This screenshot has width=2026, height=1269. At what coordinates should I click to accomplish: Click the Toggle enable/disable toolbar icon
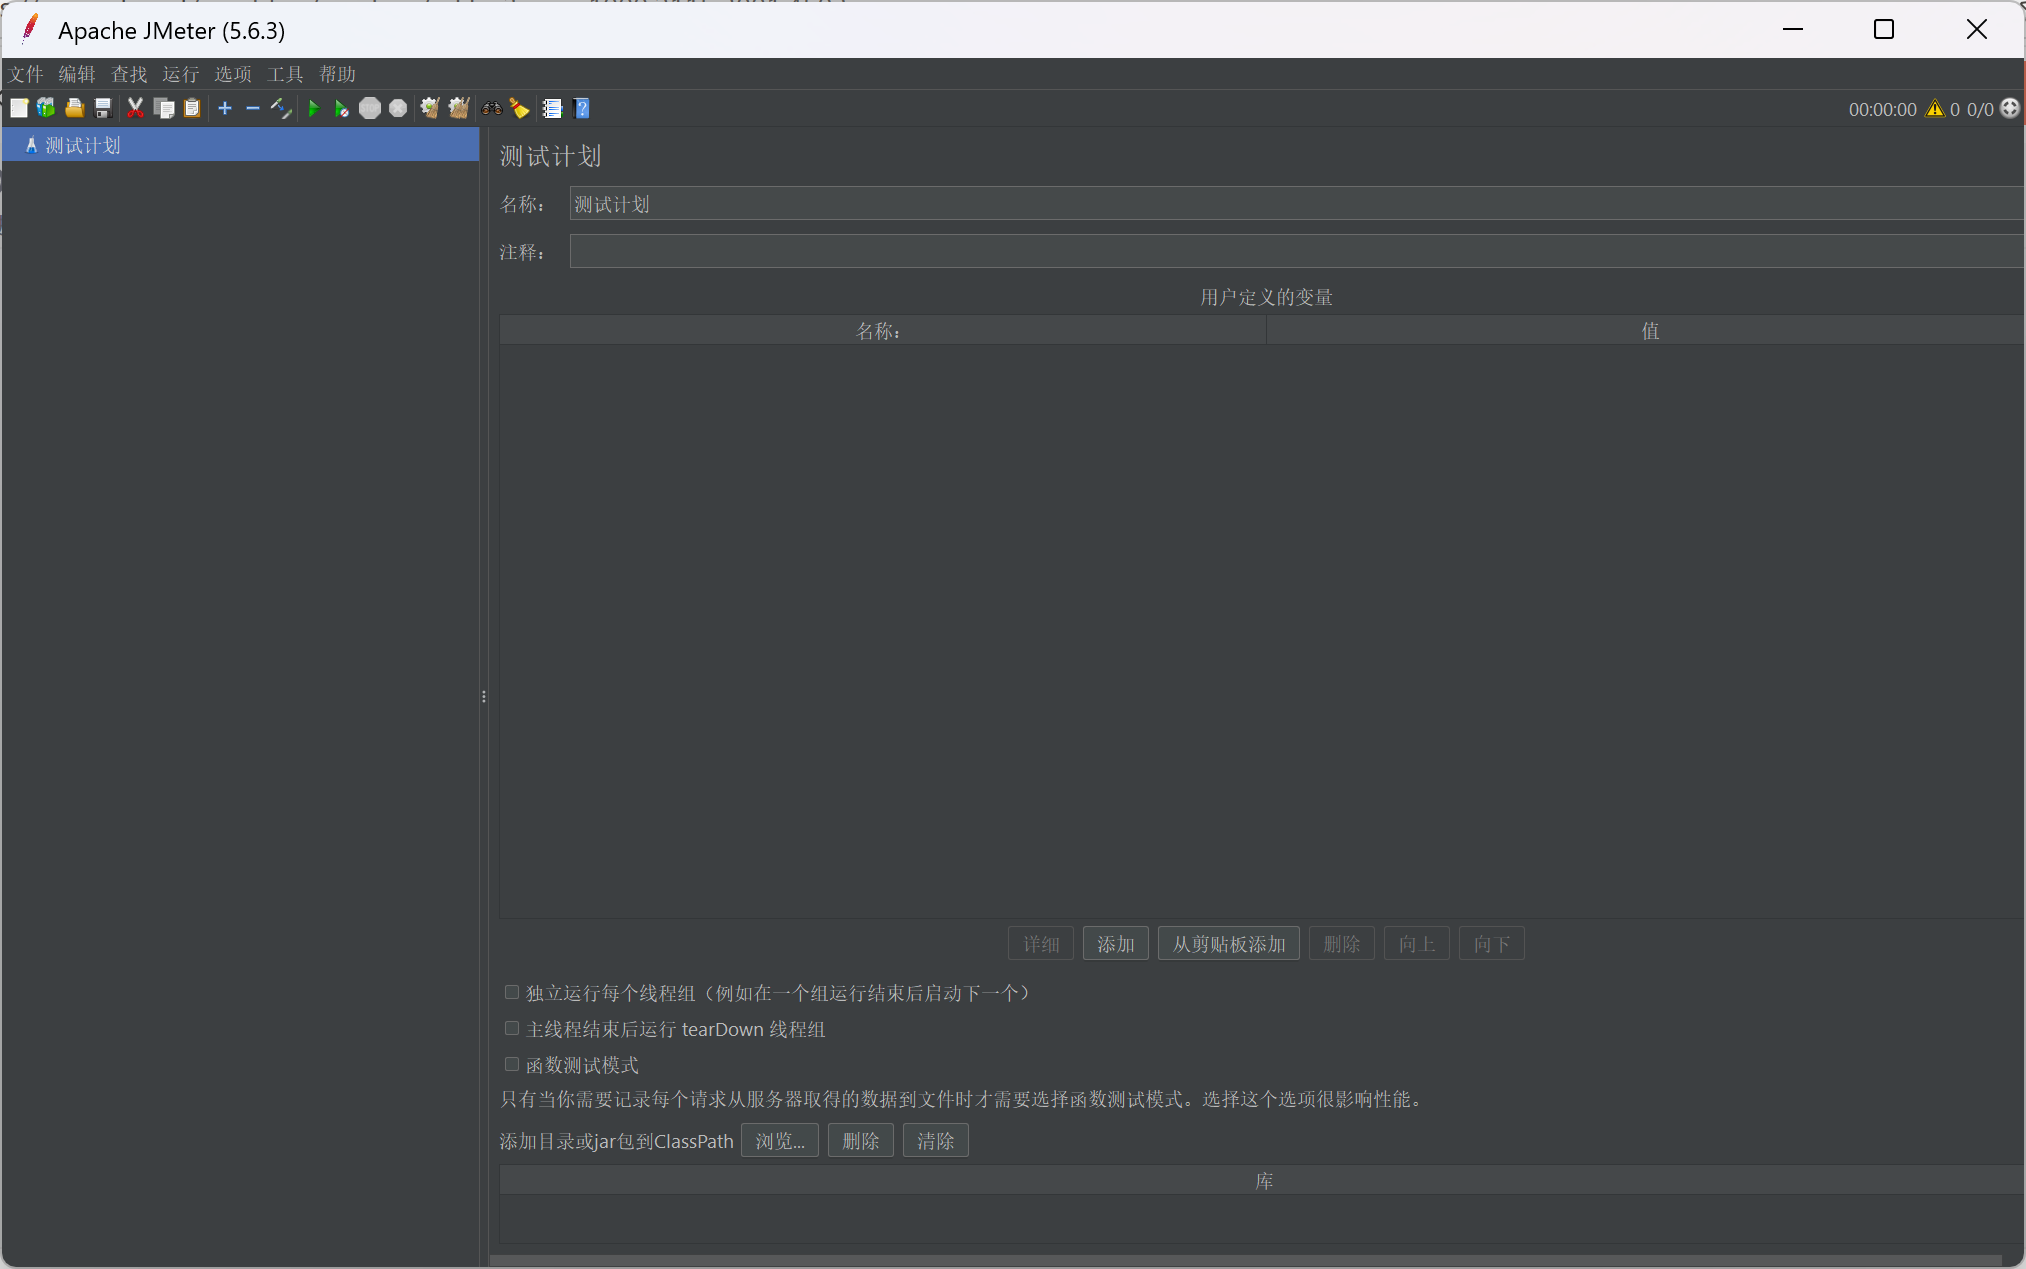pos(281,108)
